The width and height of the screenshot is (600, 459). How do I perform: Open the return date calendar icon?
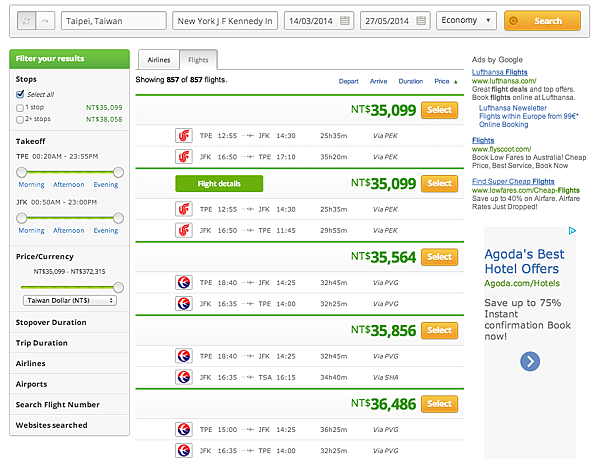[421, 21]
